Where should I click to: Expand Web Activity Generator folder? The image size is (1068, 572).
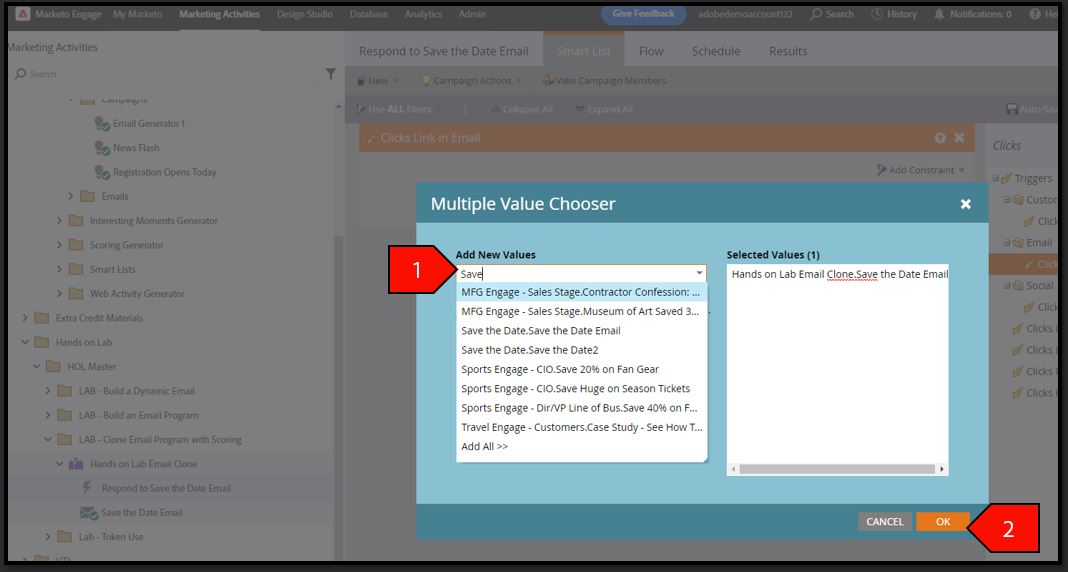pyautogui.click(x=59, y=293)
